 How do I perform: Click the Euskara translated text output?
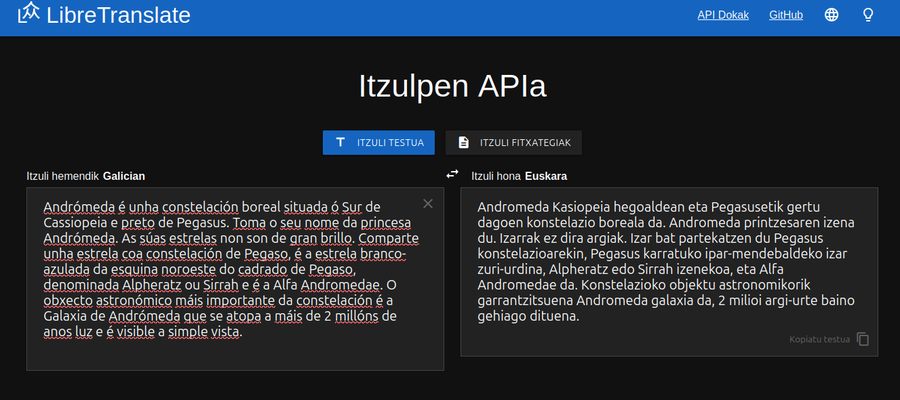coord(669,272)
